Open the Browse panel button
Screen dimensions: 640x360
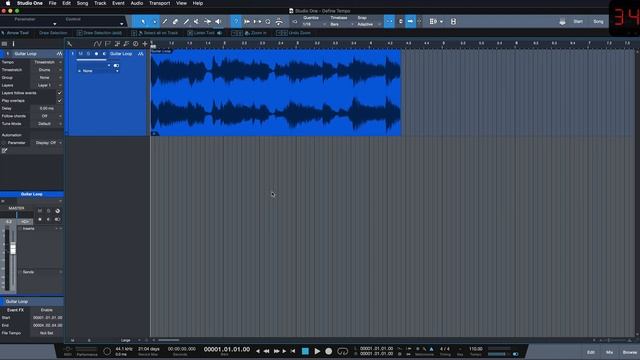tap(629, 352)
